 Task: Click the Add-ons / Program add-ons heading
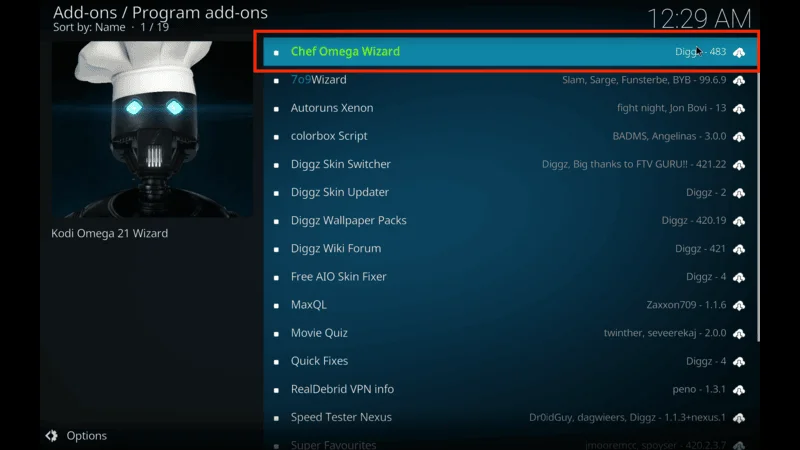tap(160, 12)
